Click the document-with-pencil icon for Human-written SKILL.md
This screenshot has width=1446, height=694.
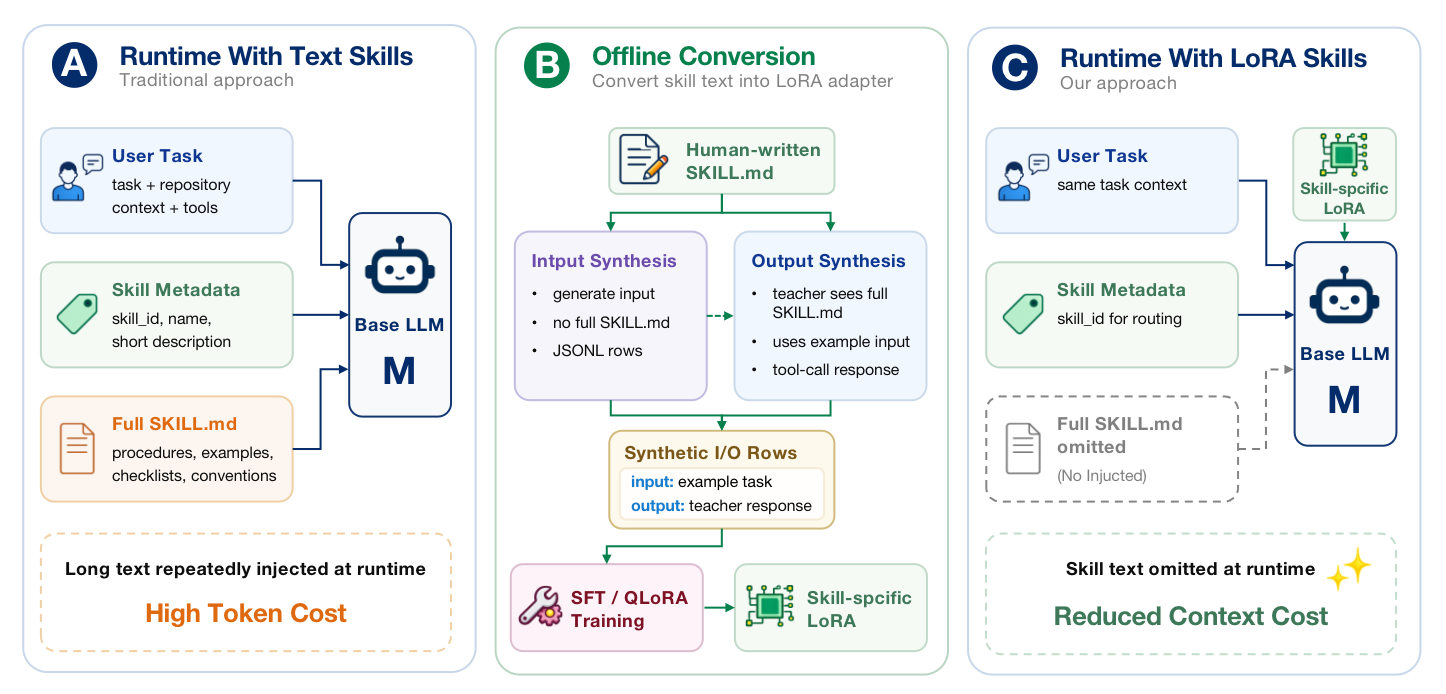click(x=643, y=161)
